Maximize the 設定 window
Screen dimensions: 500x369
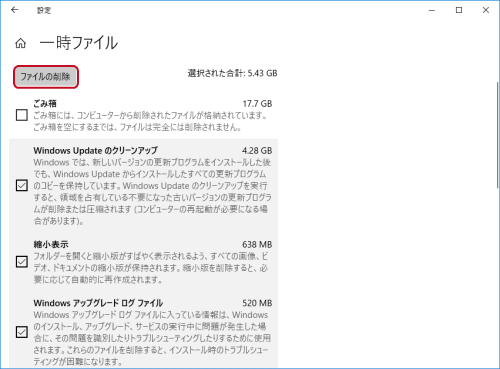coord(459,10)
